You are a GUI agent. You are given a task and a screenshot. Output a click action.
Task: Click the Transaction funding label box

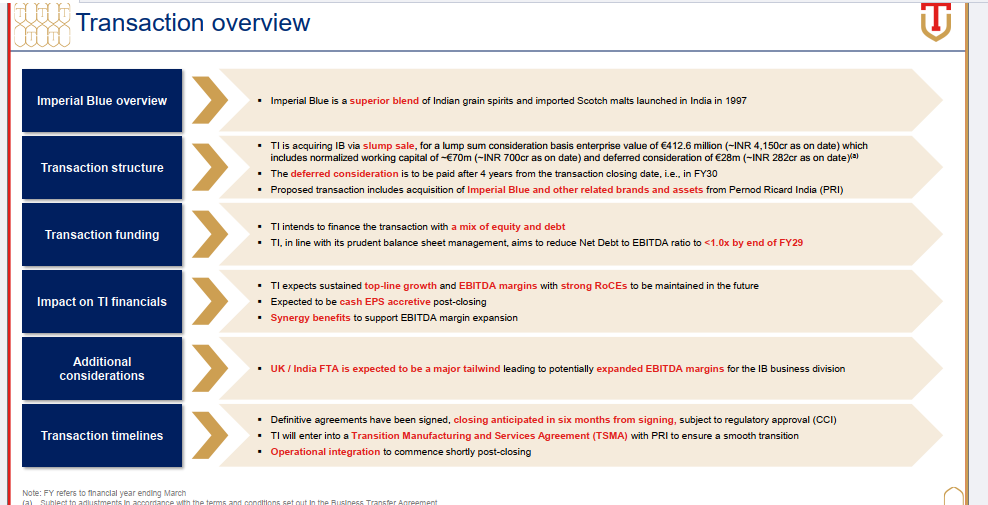pyautogui.click(x=102, y=235)
